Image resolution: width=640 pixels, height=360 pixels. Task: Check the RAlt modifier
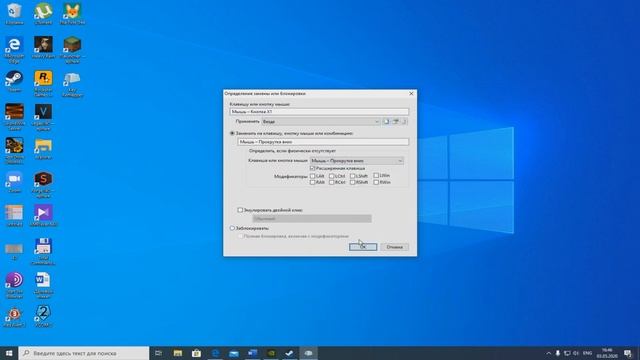(313, 182)
